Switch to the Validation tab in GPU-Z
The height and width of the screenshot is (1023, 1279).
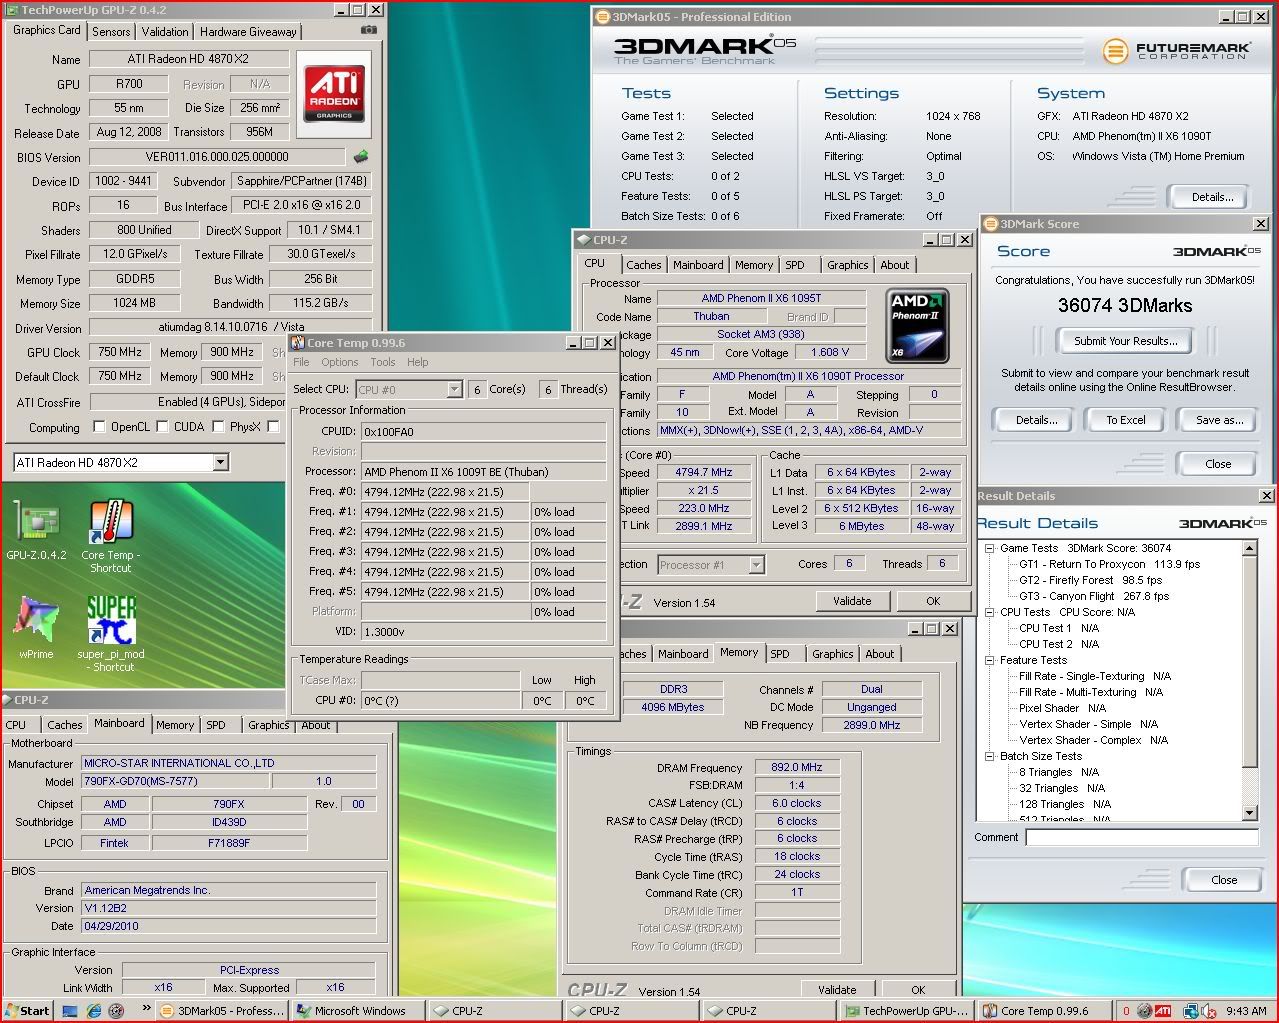coord(164,32)
